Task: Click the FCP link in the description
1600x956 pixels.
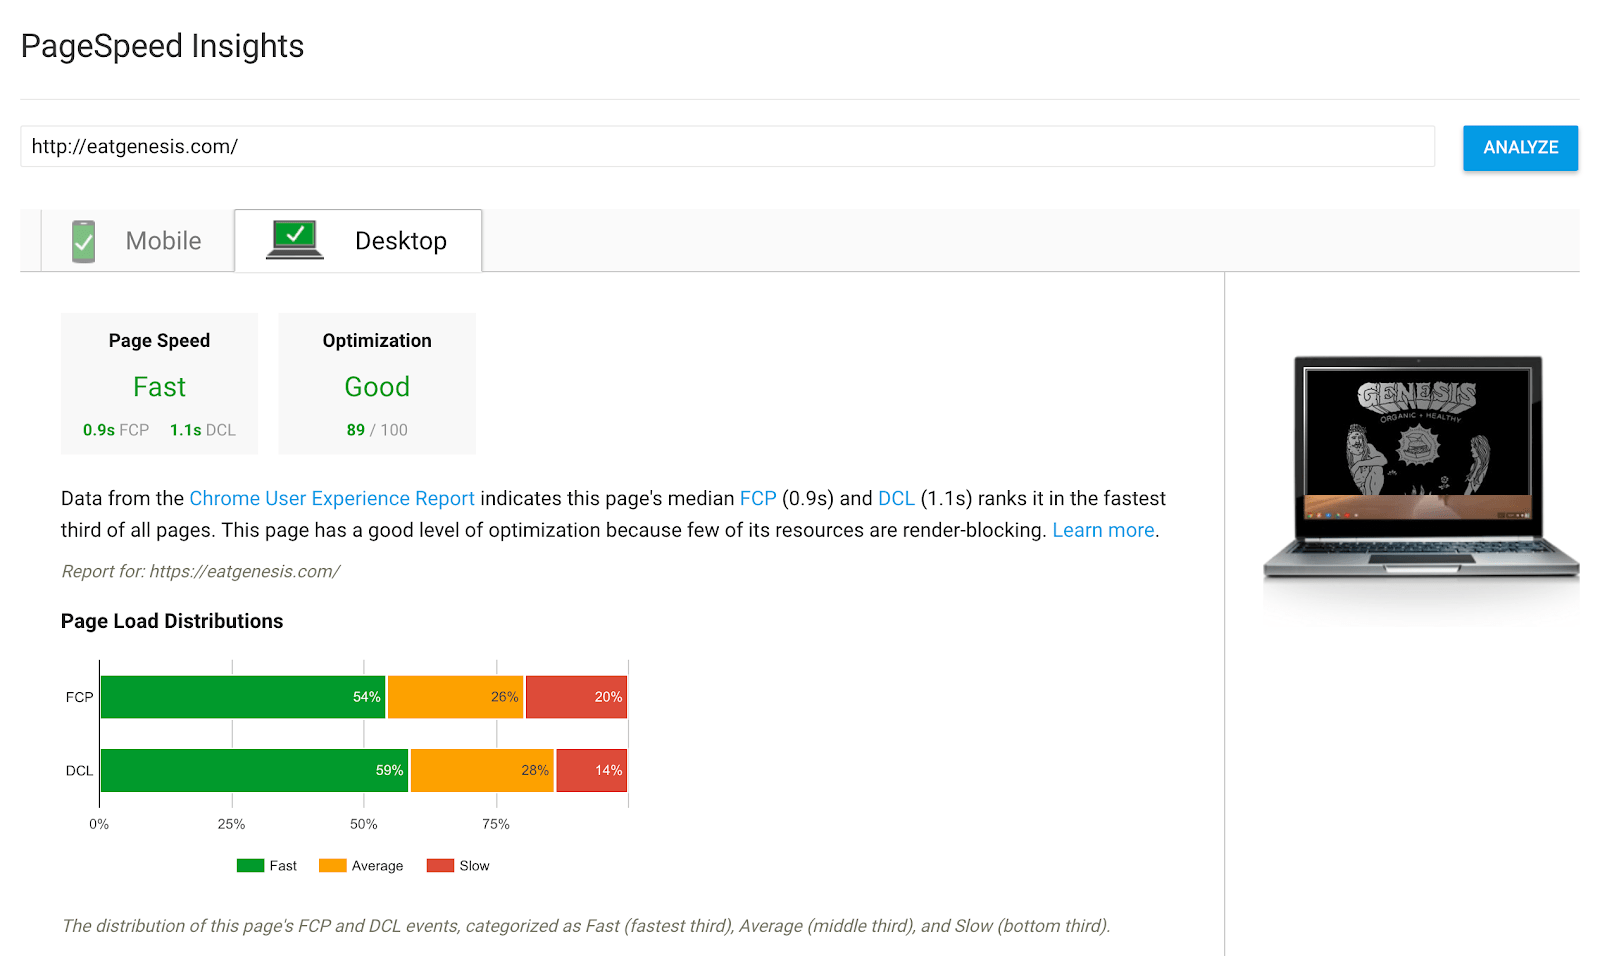Action: tap(758, 498)
